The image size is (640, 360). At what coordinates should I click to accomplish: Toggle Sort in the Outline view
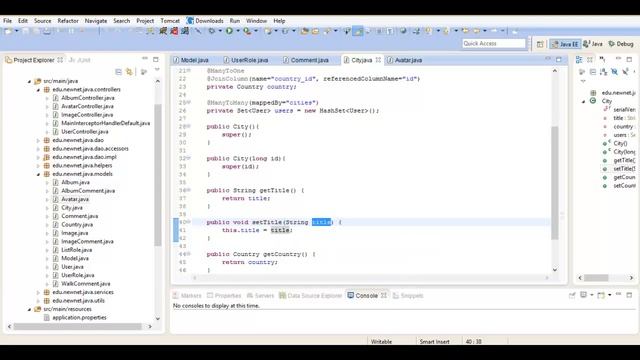click(x=603, y=72)
